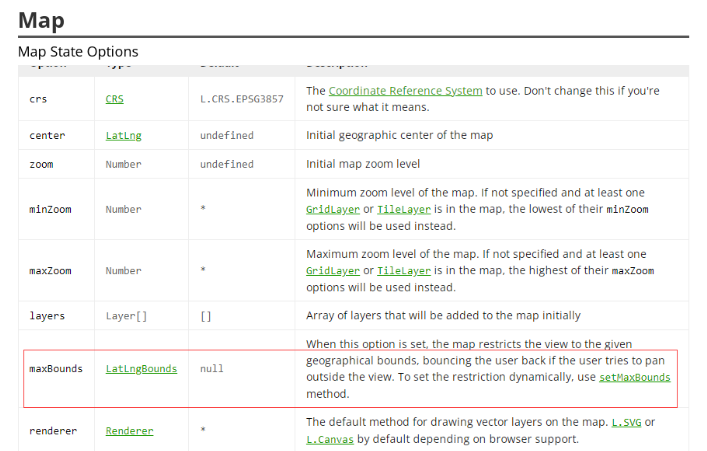Select the center option name
Image resolution: width=707 pixels, height=451 pixels.
point(47,135)
